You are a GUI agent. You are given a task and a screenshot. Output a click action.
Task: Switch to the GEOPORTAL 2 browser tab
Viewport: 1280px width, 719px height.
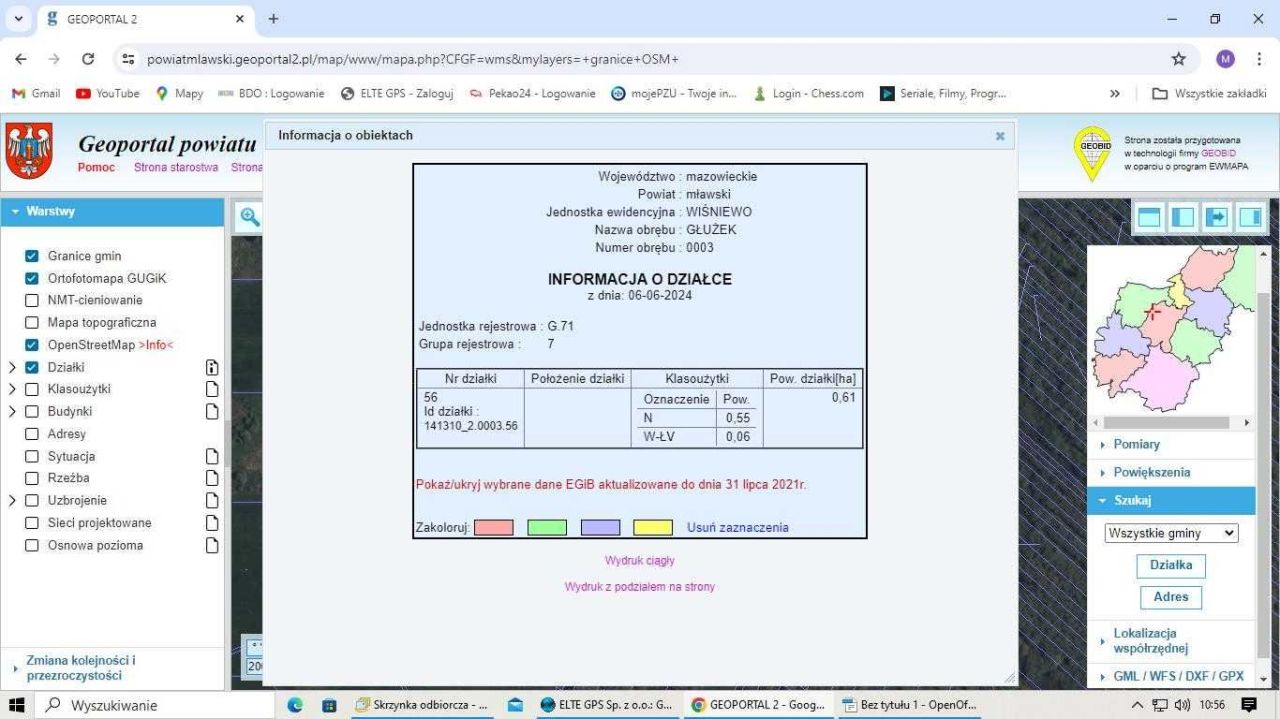[145, 19]
